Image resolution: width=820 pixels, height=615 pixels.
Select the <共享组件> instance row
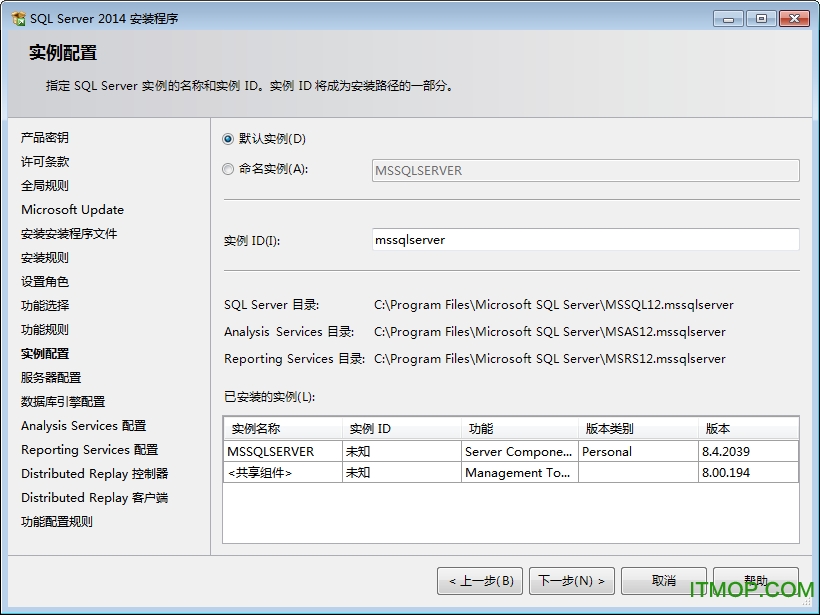coord(511,473)
